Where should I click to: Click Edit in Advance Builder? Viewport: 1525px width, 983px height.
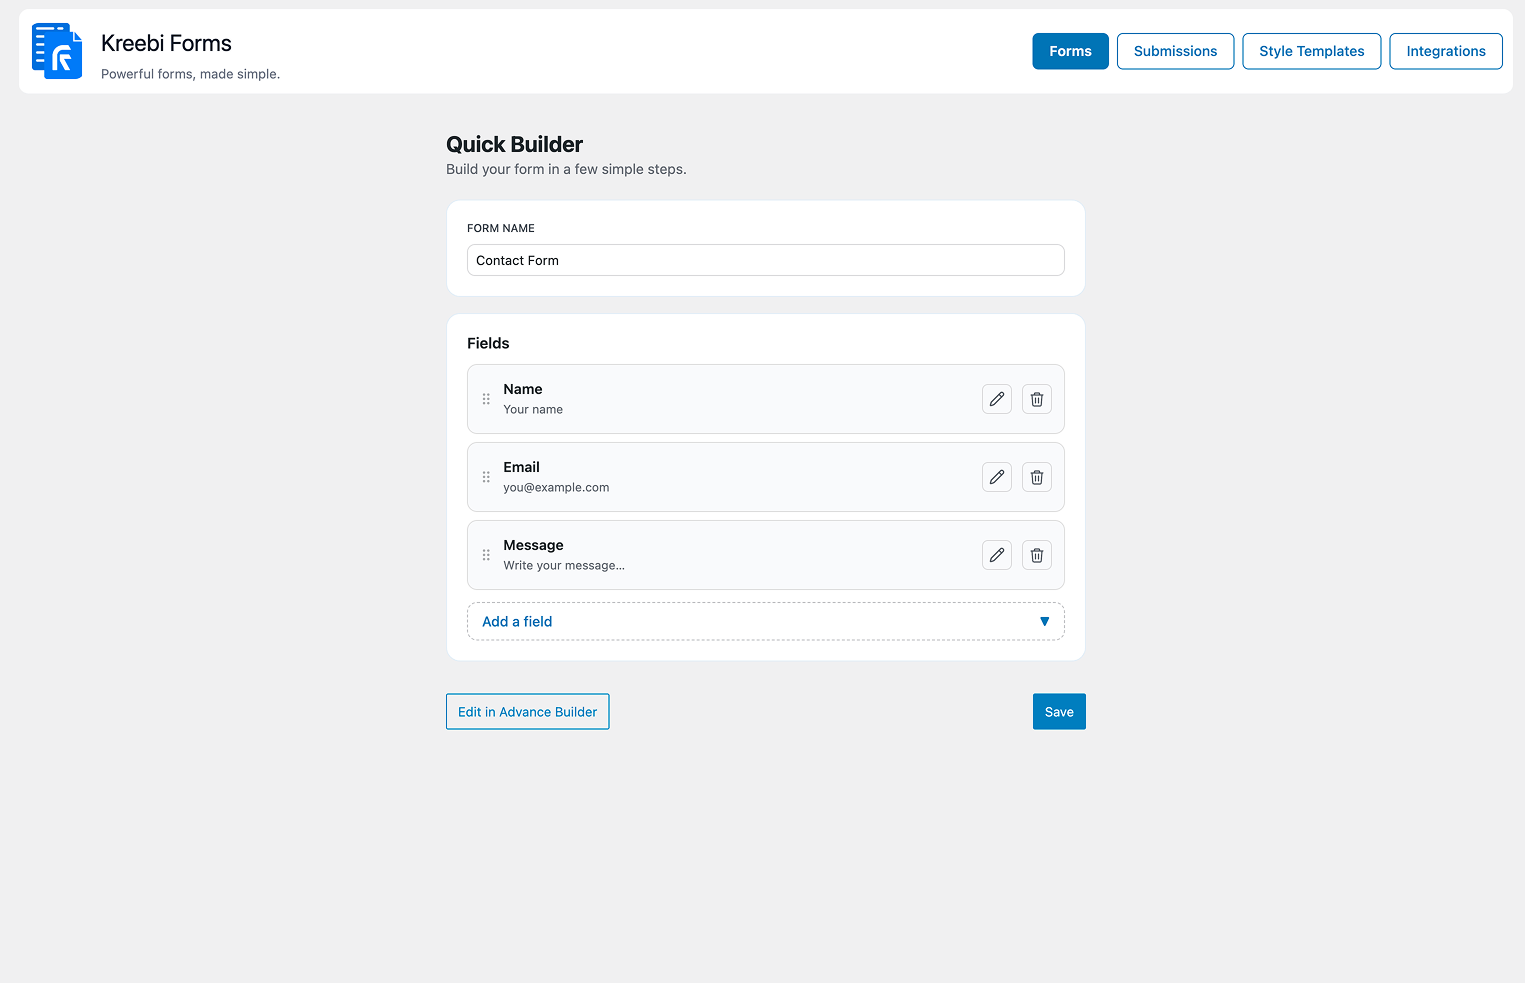coord(527,711)
